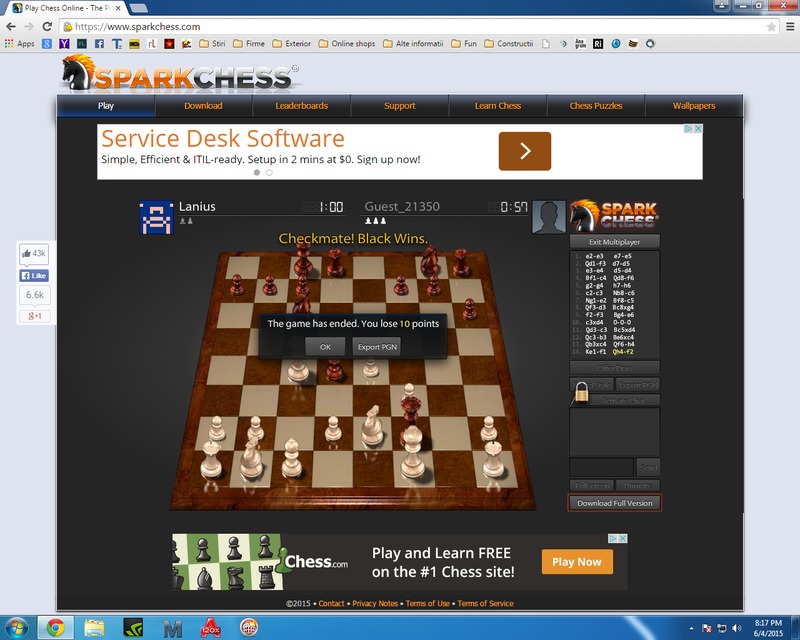Click OK in the game ended dialog
The height and width of the screenshot is (640, 800).
(326, 347)
